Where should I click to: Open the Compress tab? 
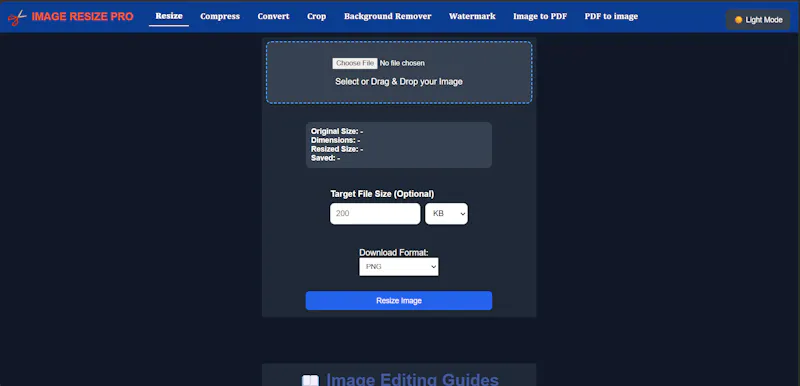tap(220, 16)
